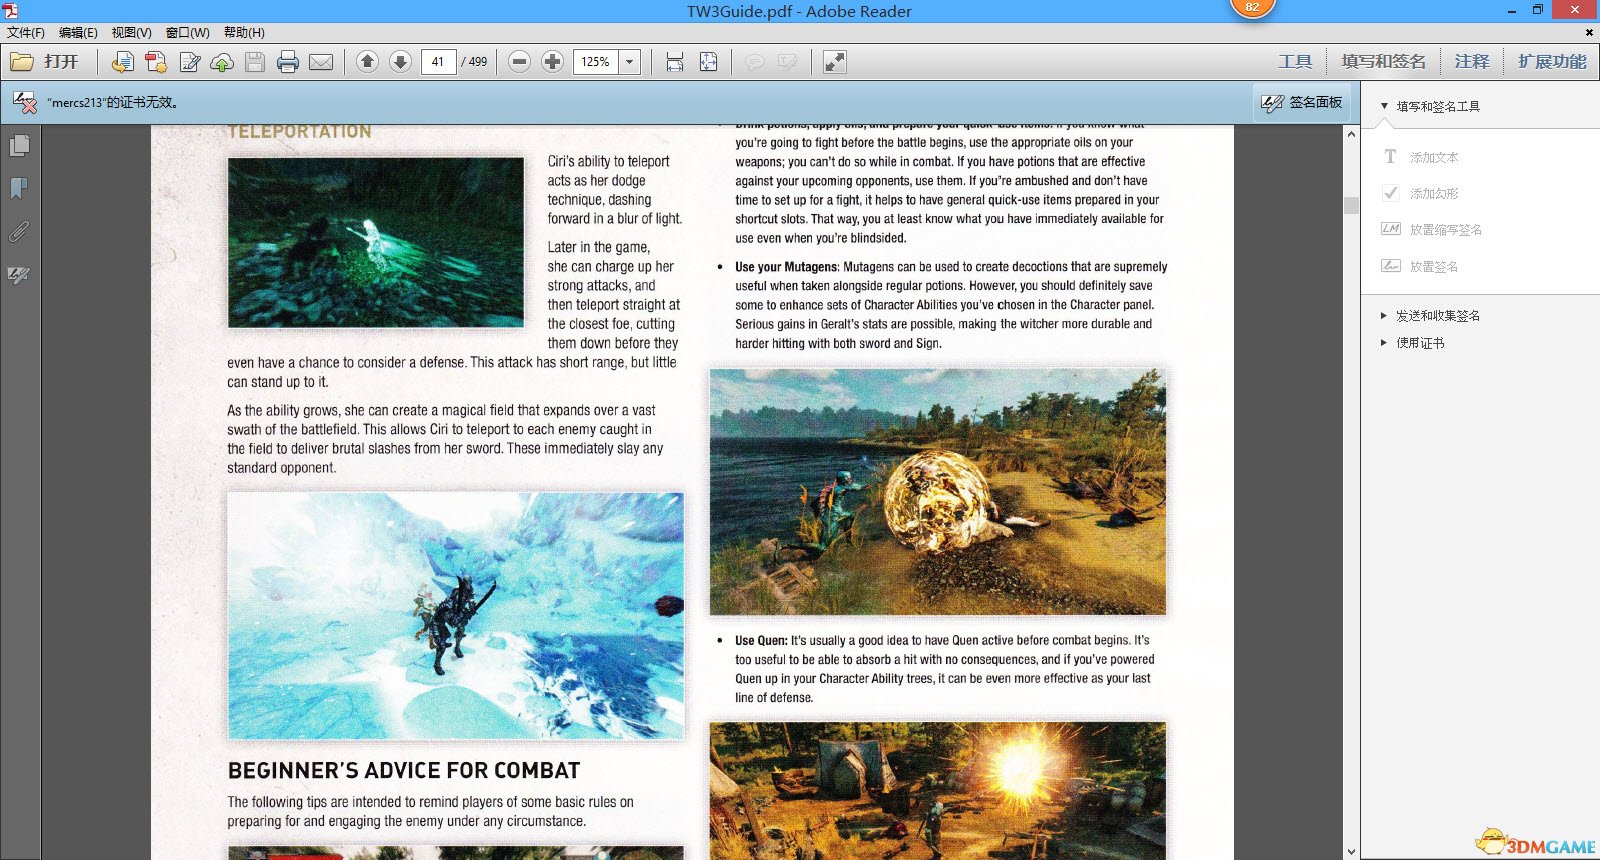Click the icy snow combat screenshot image

tap(456, 615)
